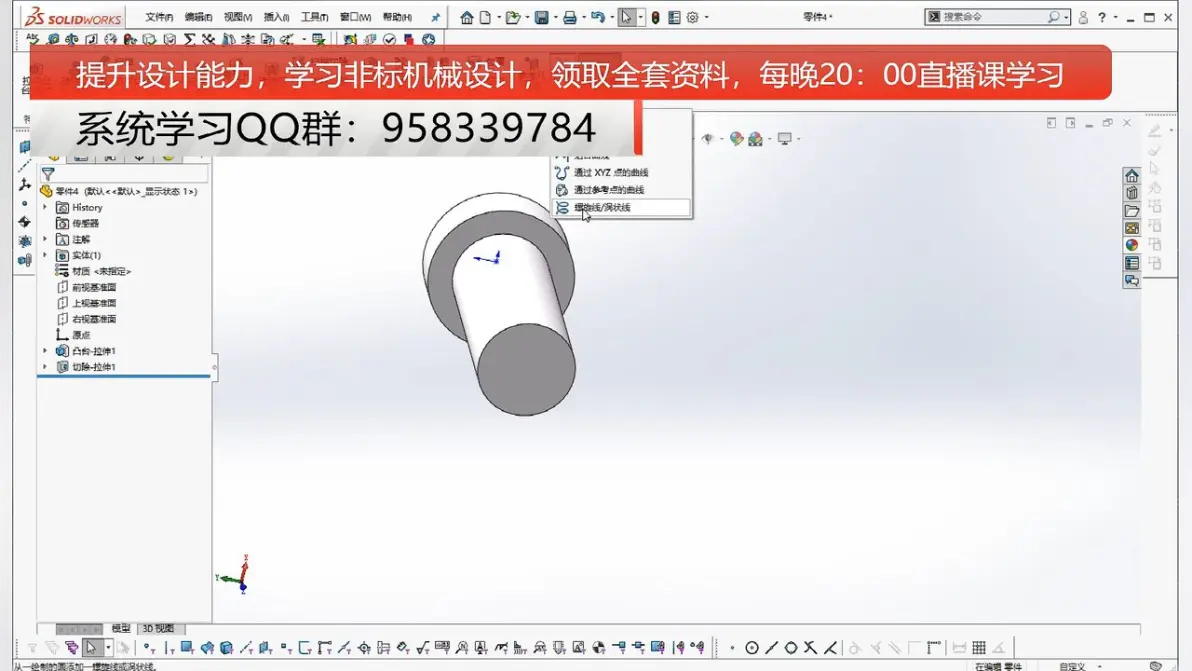Expand the History node in the feature tree
Screen dimensions: 1192x671
(x=45, y=207)
